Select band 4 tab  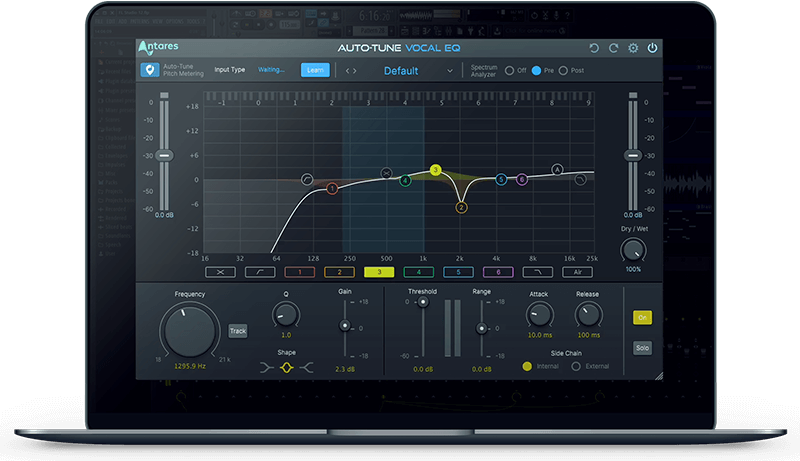coord(419,272)
